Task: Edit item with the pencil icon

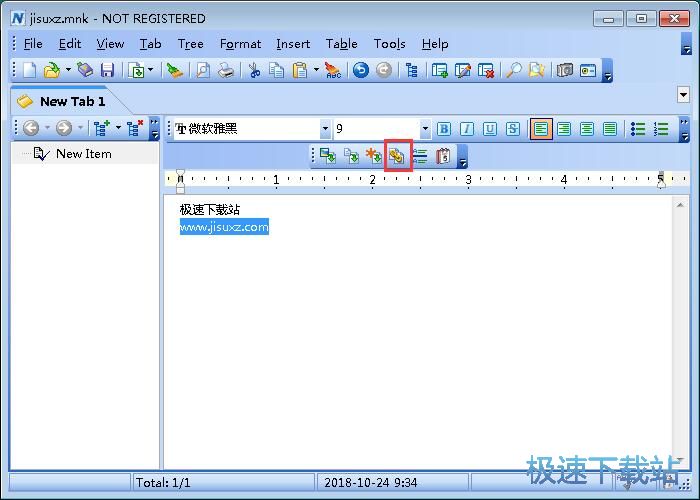Action: 463,70
